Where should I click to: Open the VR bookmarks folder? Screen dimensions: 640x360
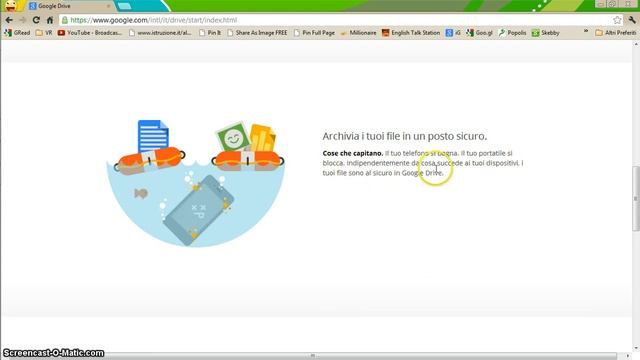coord(44,33)
